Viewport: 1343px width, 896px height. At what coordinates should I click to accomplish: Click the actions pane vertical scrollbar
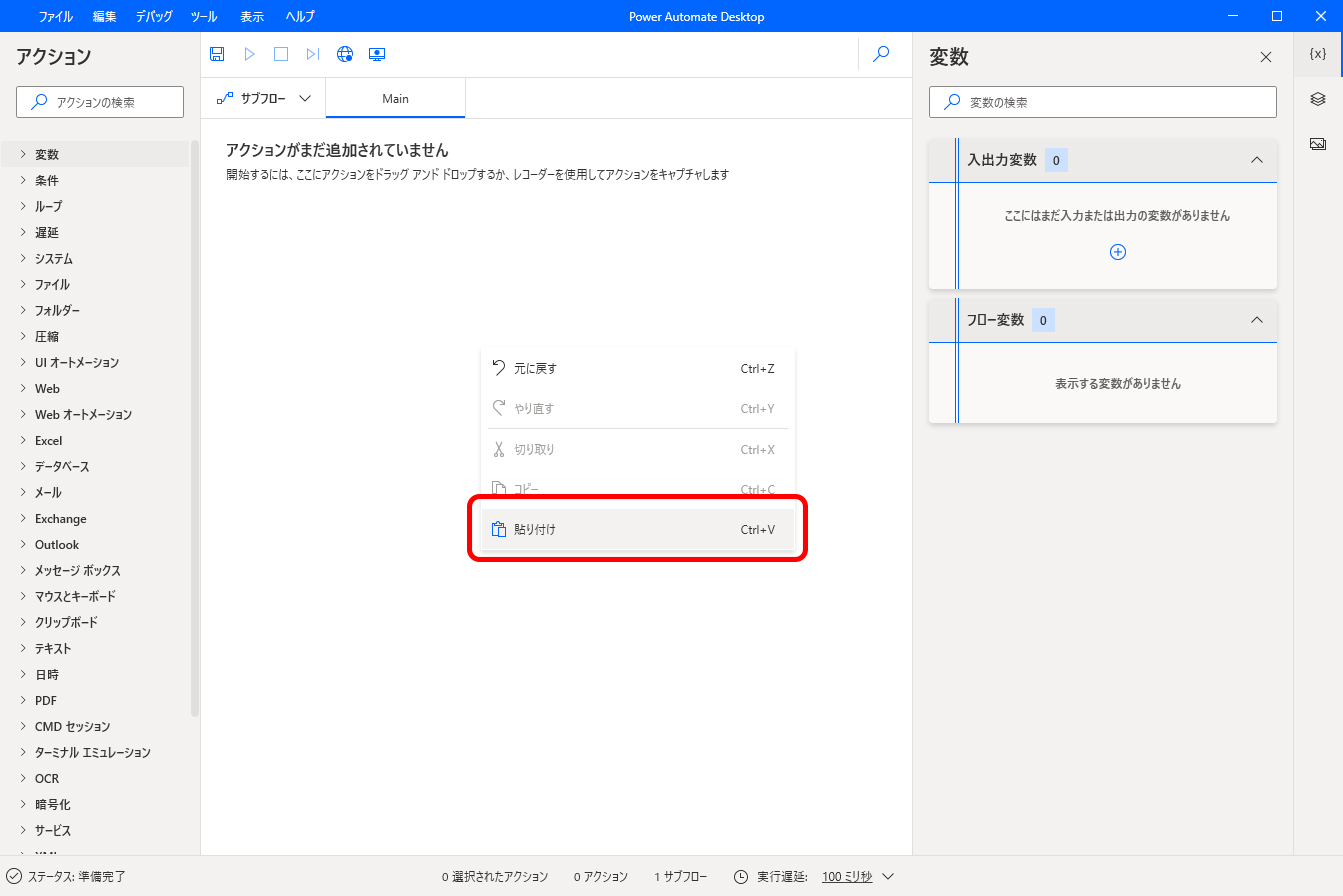[x=195, y=430]
